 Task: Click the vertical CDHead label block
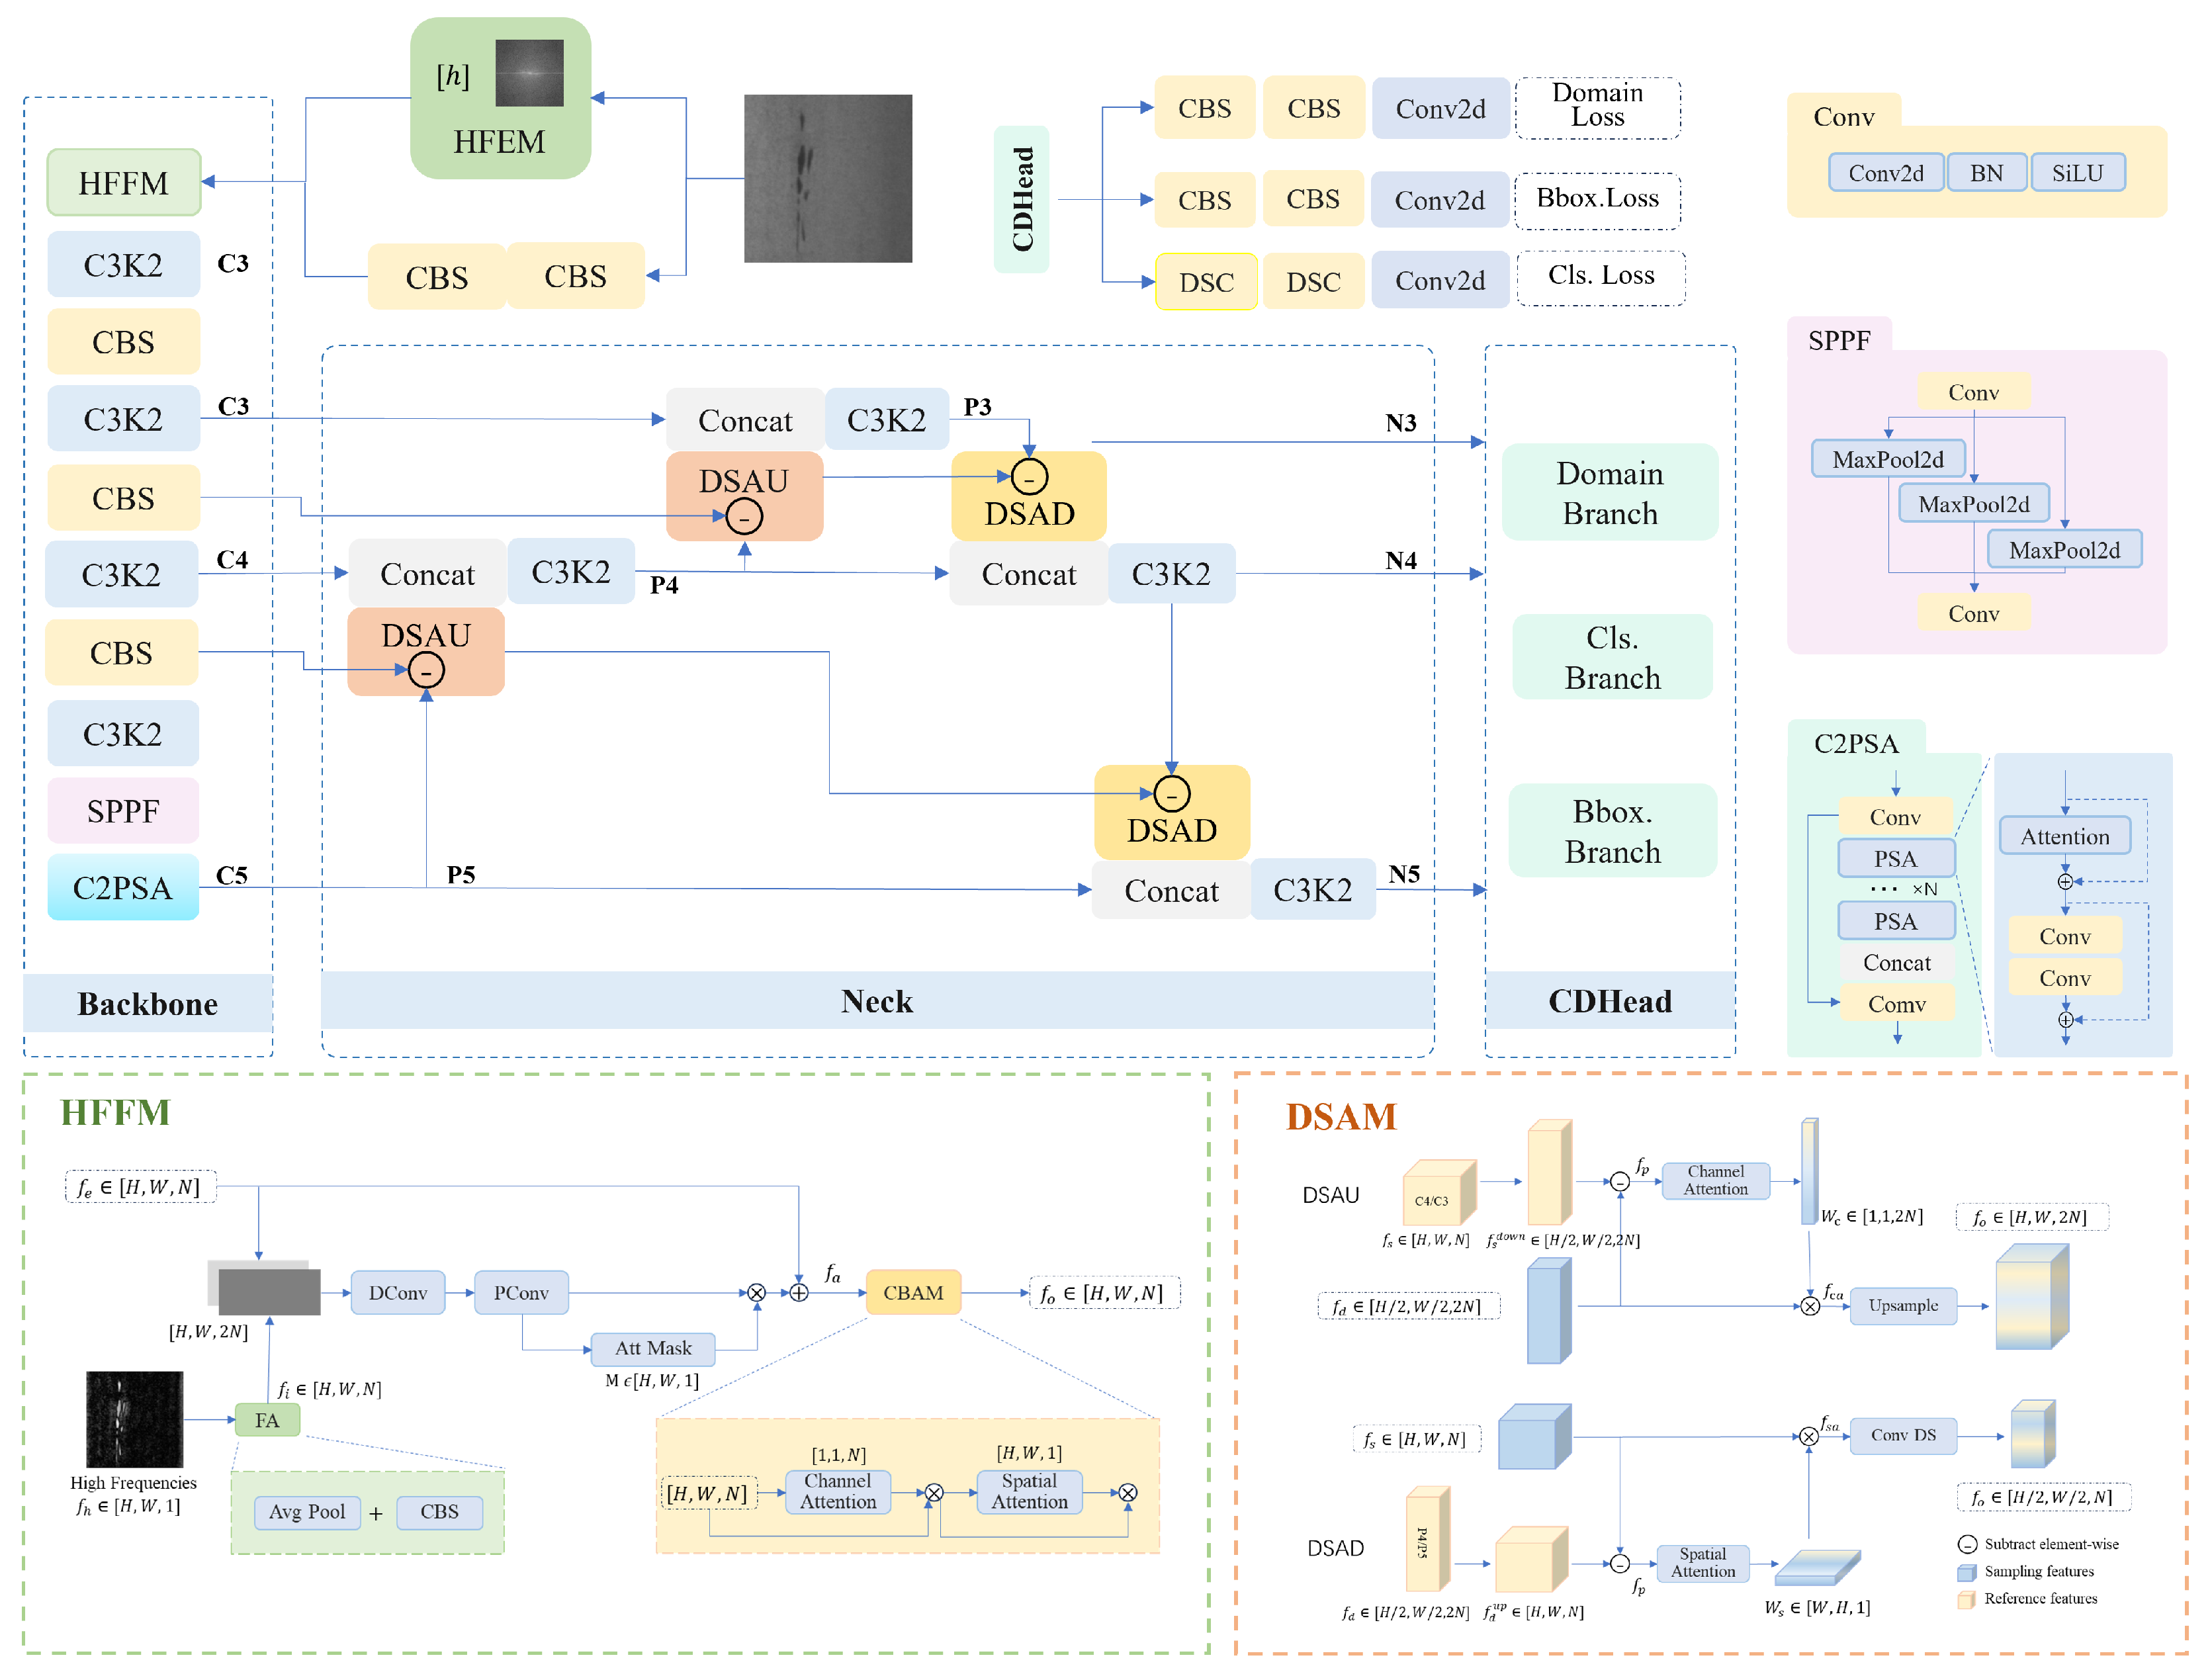click(x=1021, y=199)
